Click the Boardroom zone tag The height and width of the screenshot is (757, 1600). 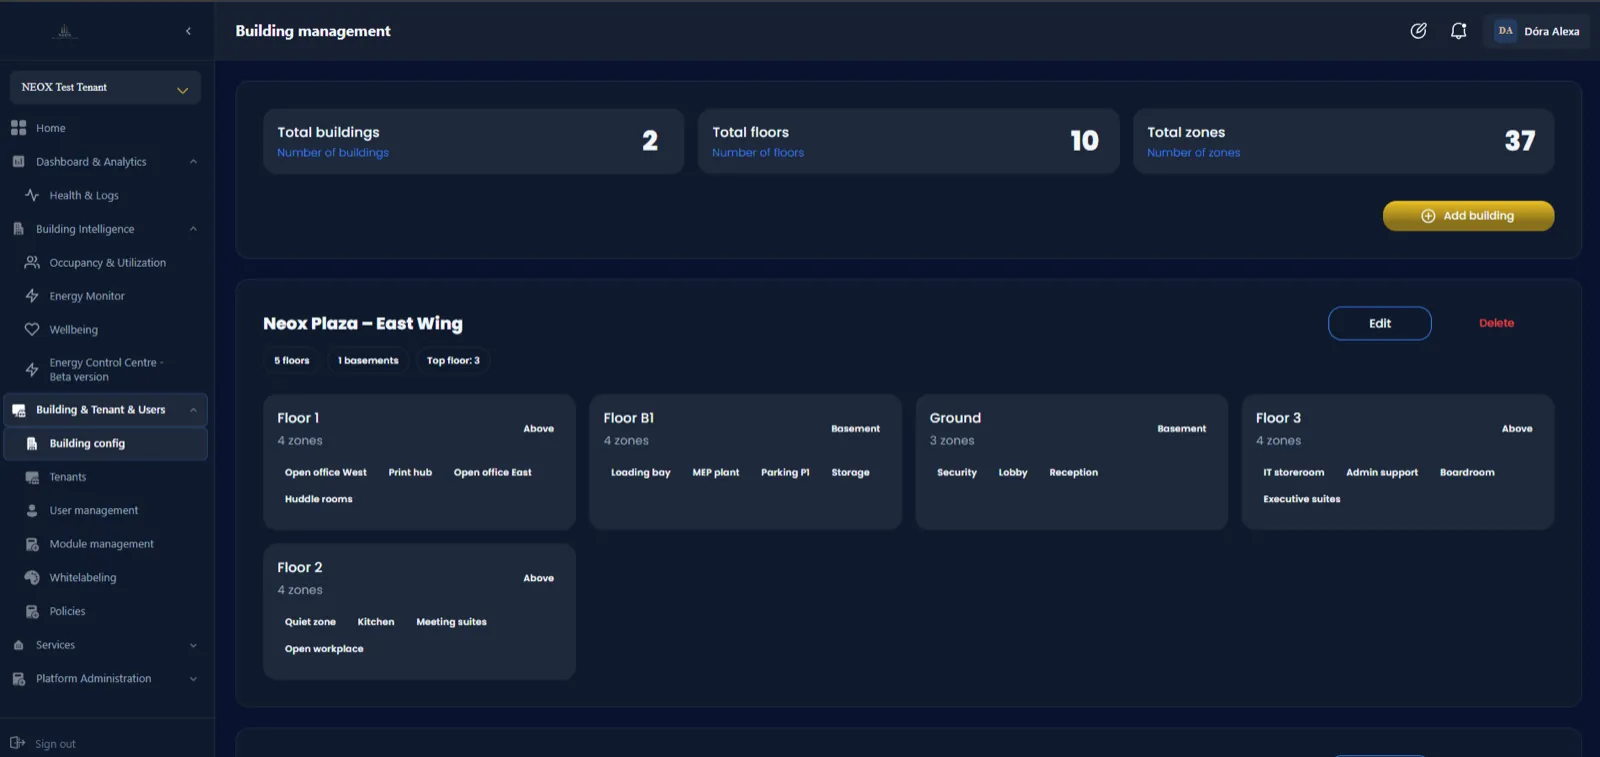coord(1467,472)
